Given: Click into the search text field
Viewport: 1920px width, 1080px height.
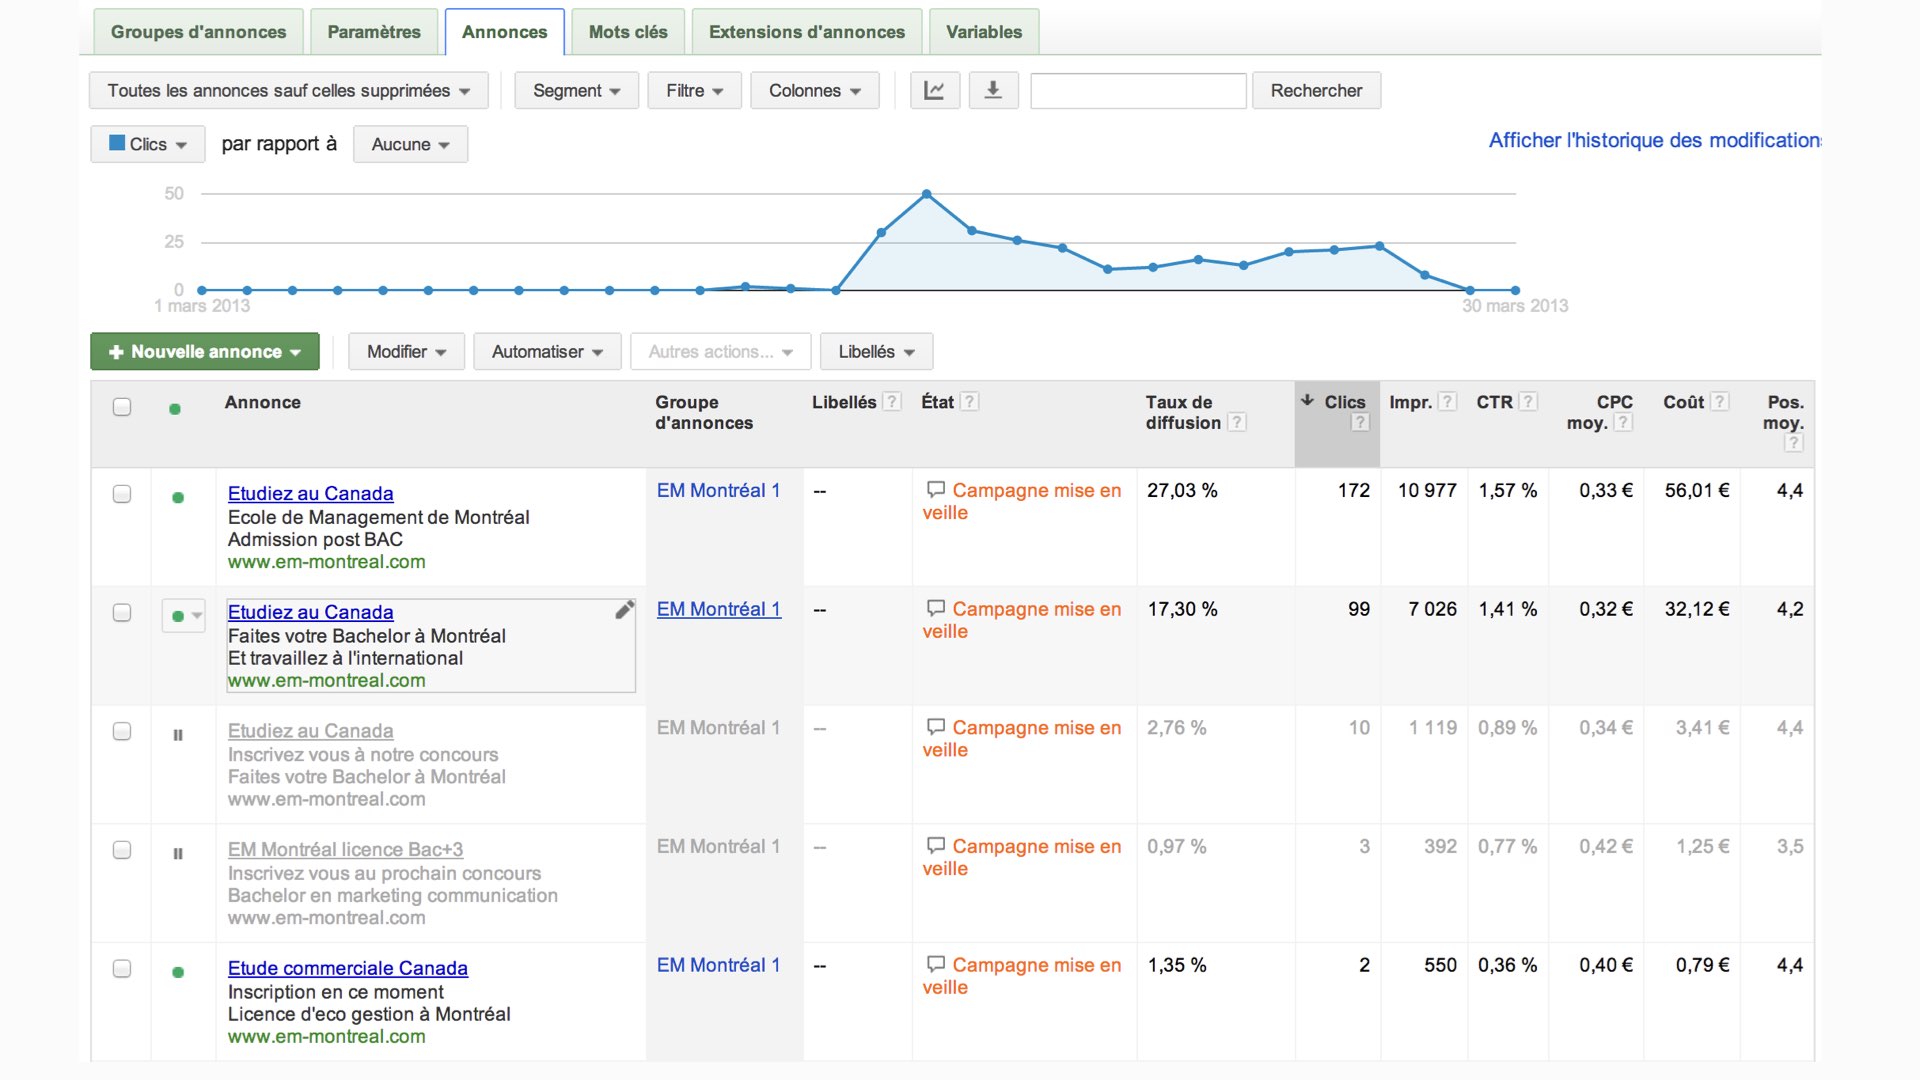Looking at the screenshot, I should coord(1138,90).
